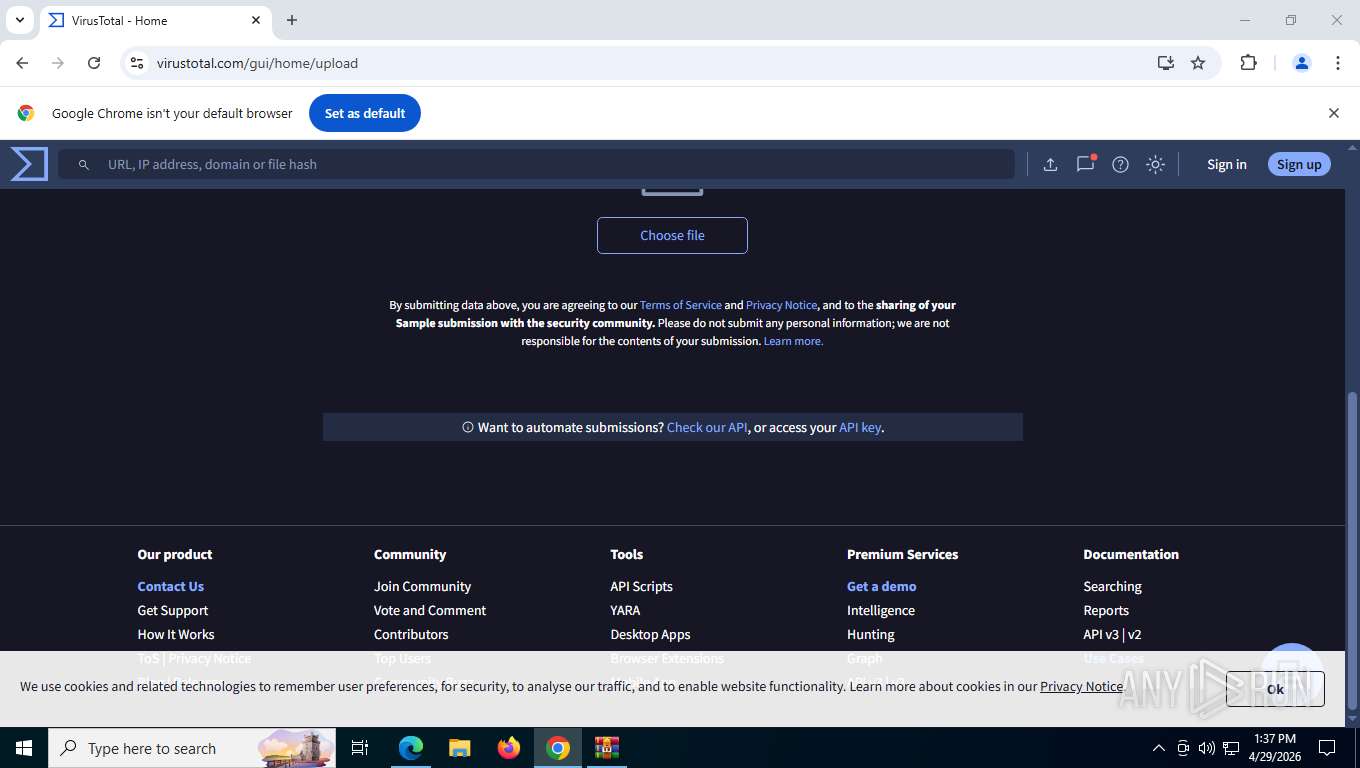Go forward with the browser forward arrow

pyautogui.click(x=58, y=63)
